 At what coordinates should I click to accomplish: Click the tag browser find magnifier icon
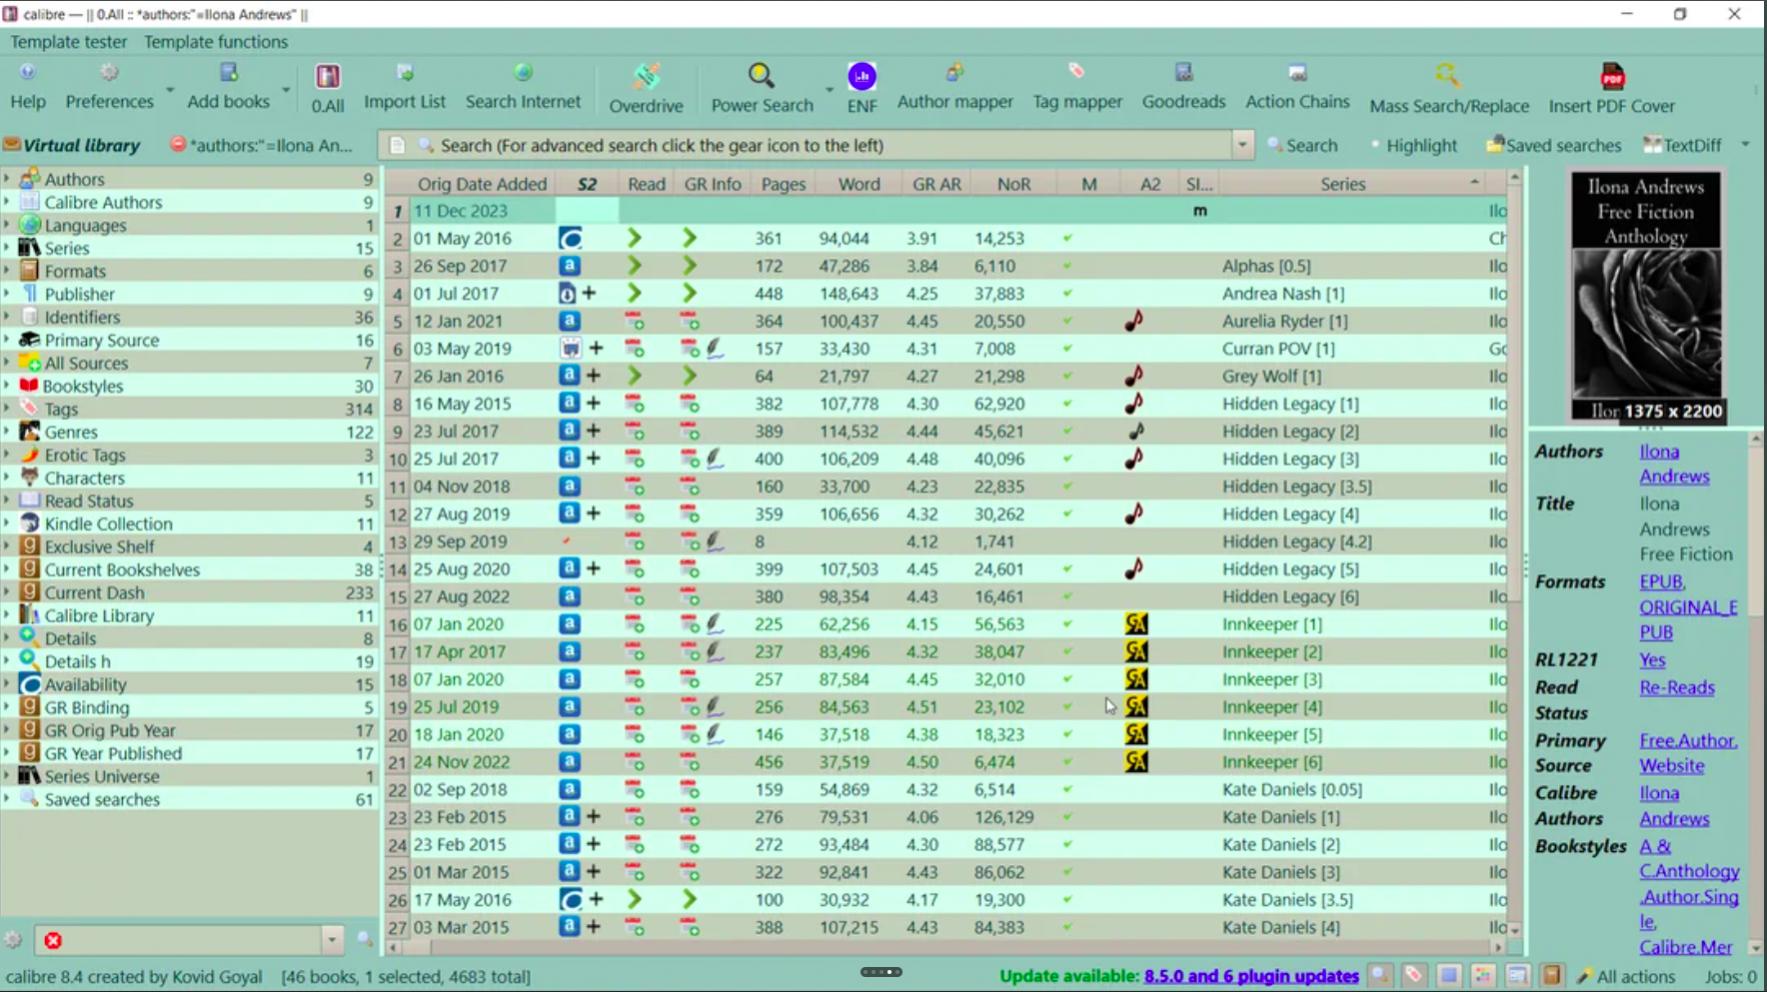[x=365, y=940]
